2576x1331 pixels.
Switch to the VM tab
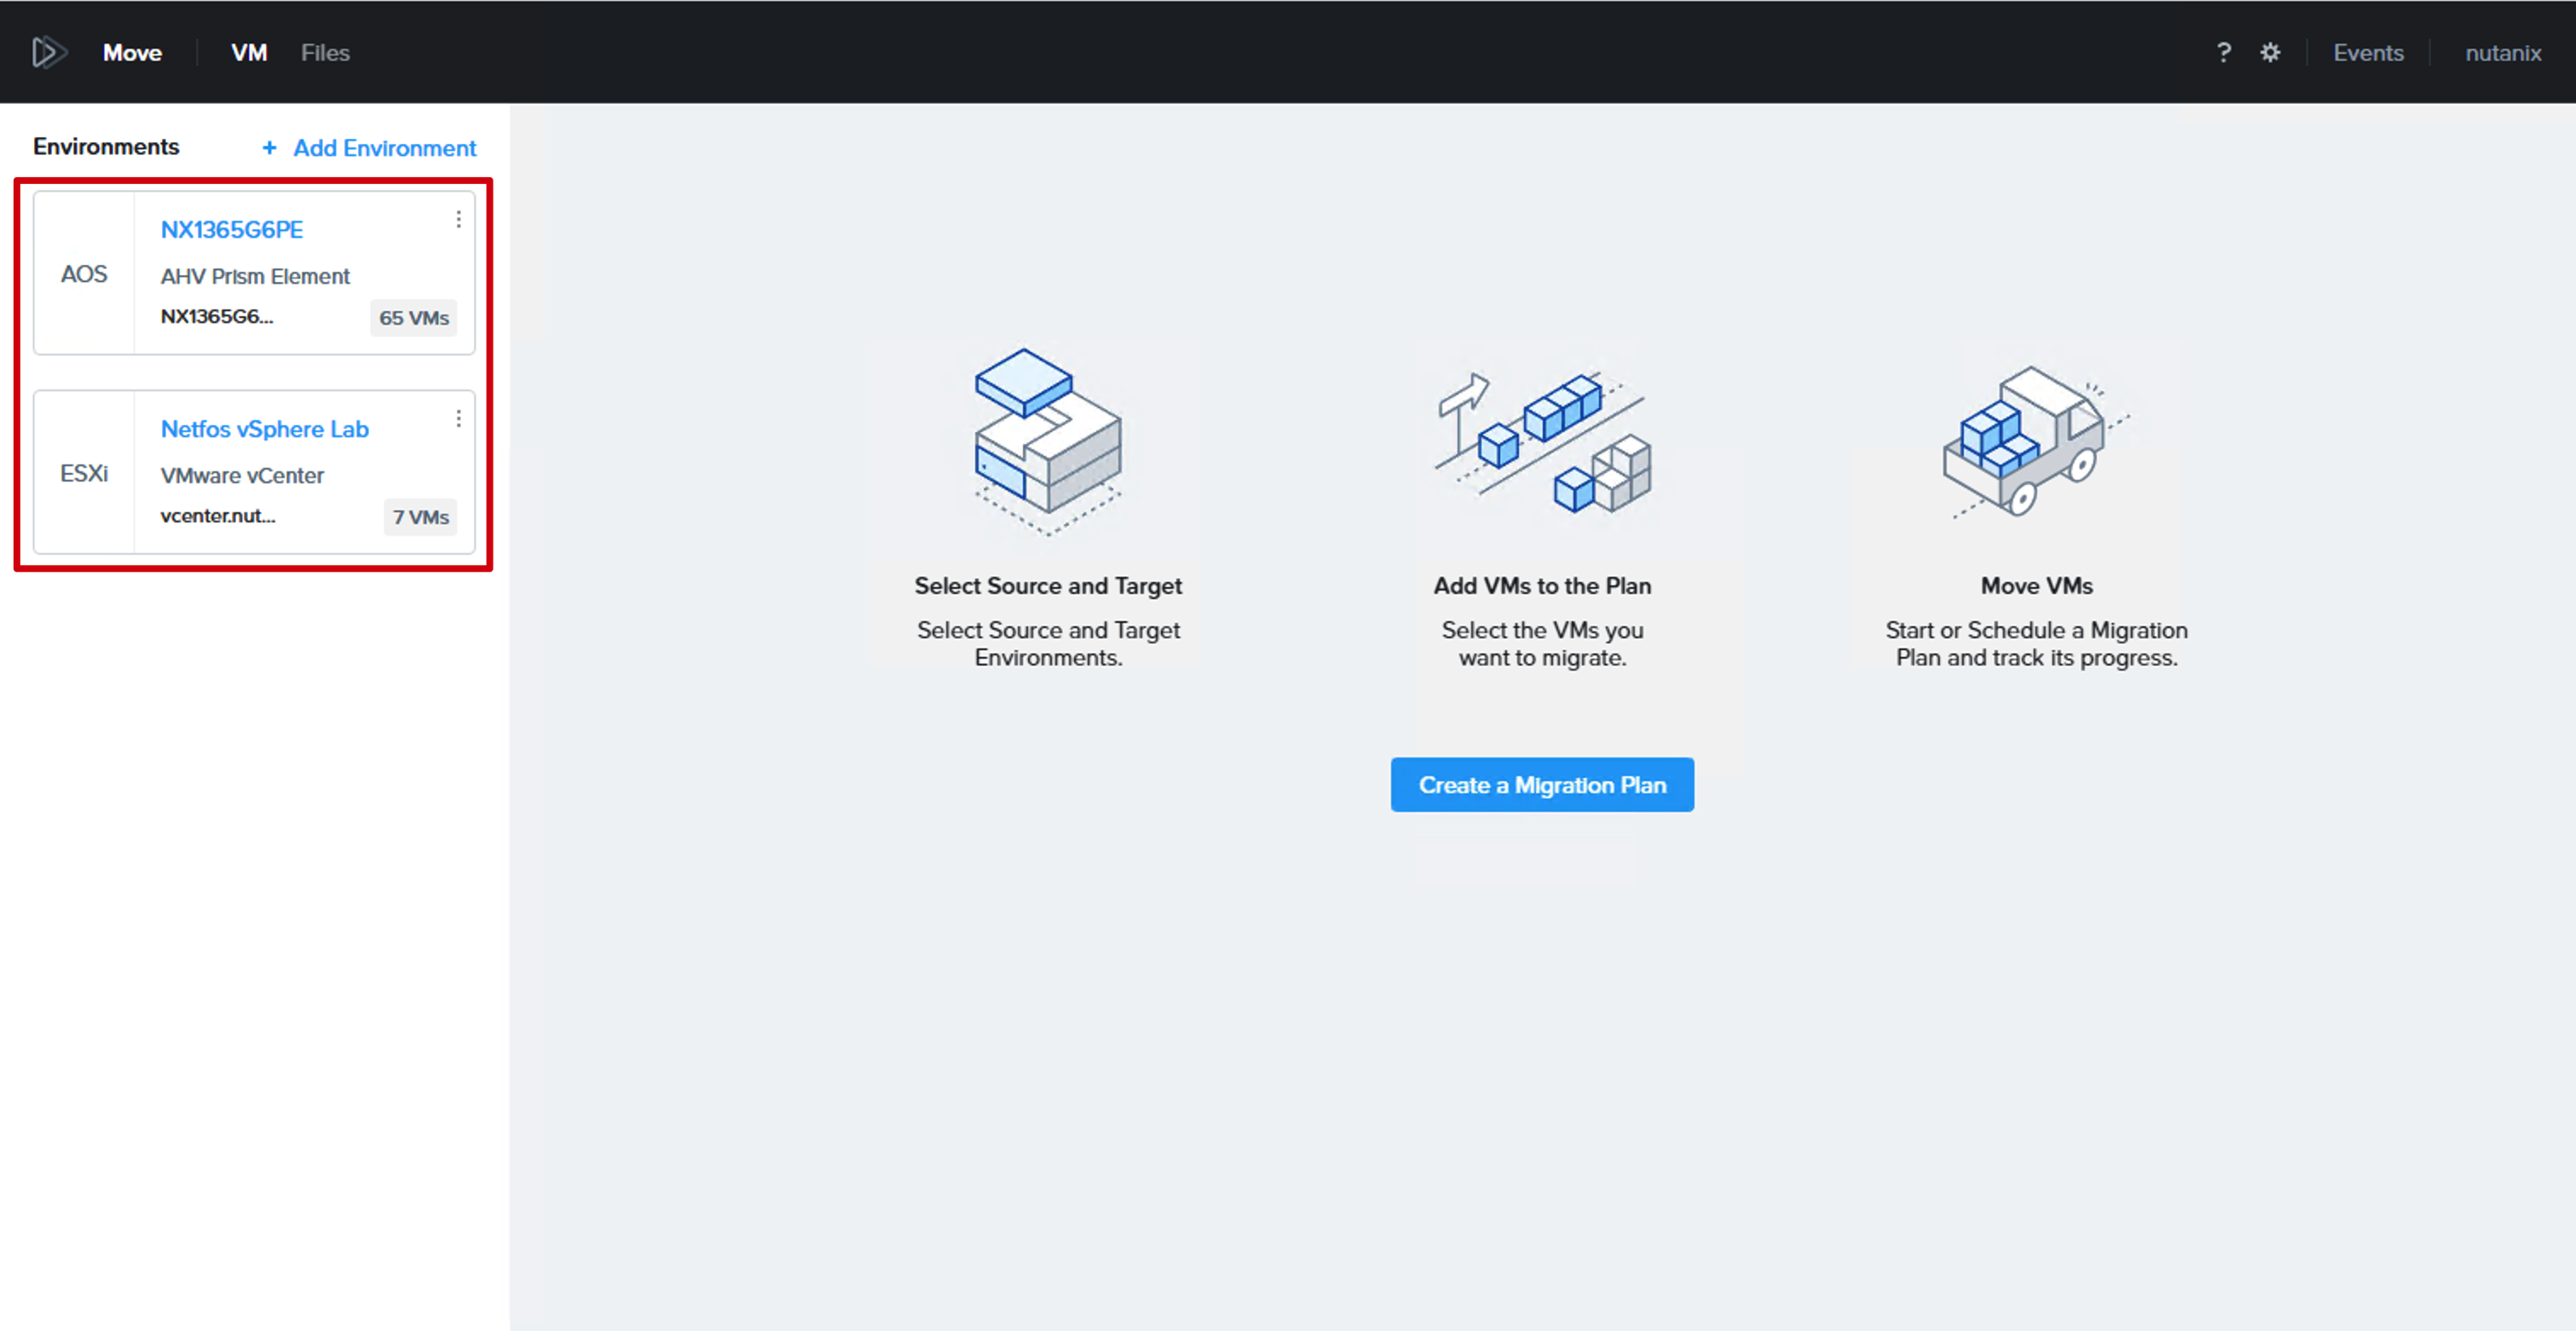click(x=249, y=53)
